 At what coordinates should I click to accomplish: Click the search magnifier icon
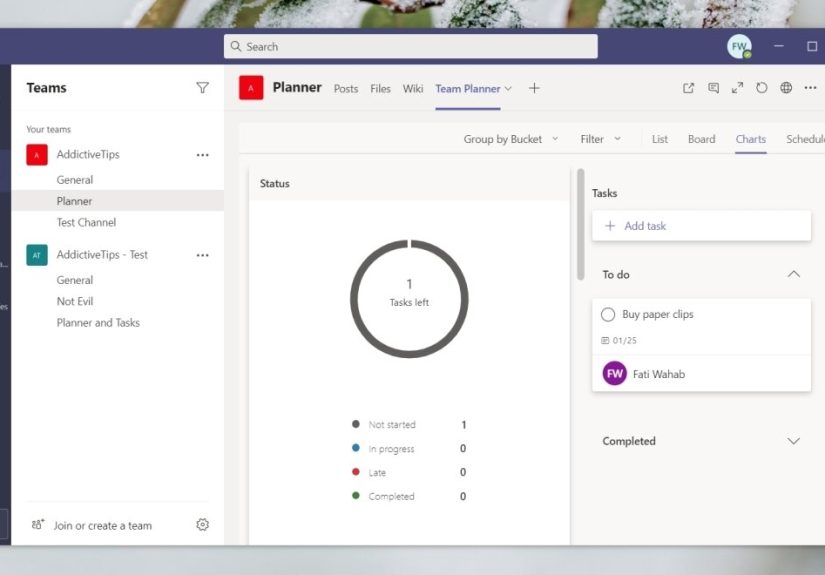coord(236,46)
